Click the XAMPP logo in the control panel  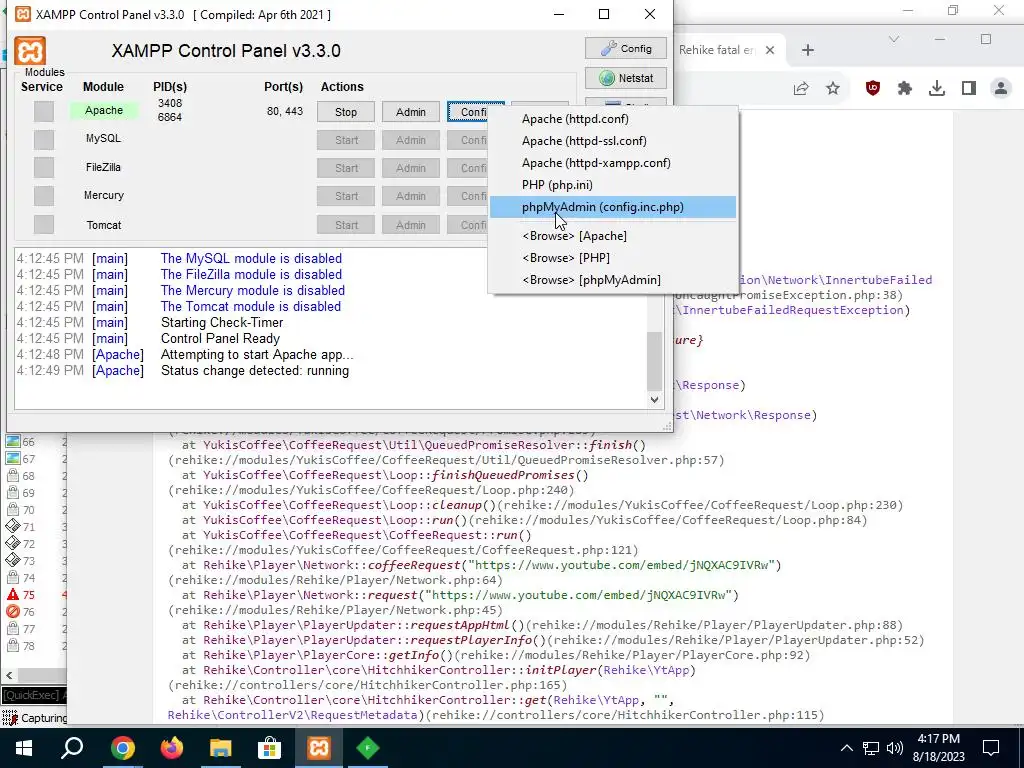click(x=30, y=51)
